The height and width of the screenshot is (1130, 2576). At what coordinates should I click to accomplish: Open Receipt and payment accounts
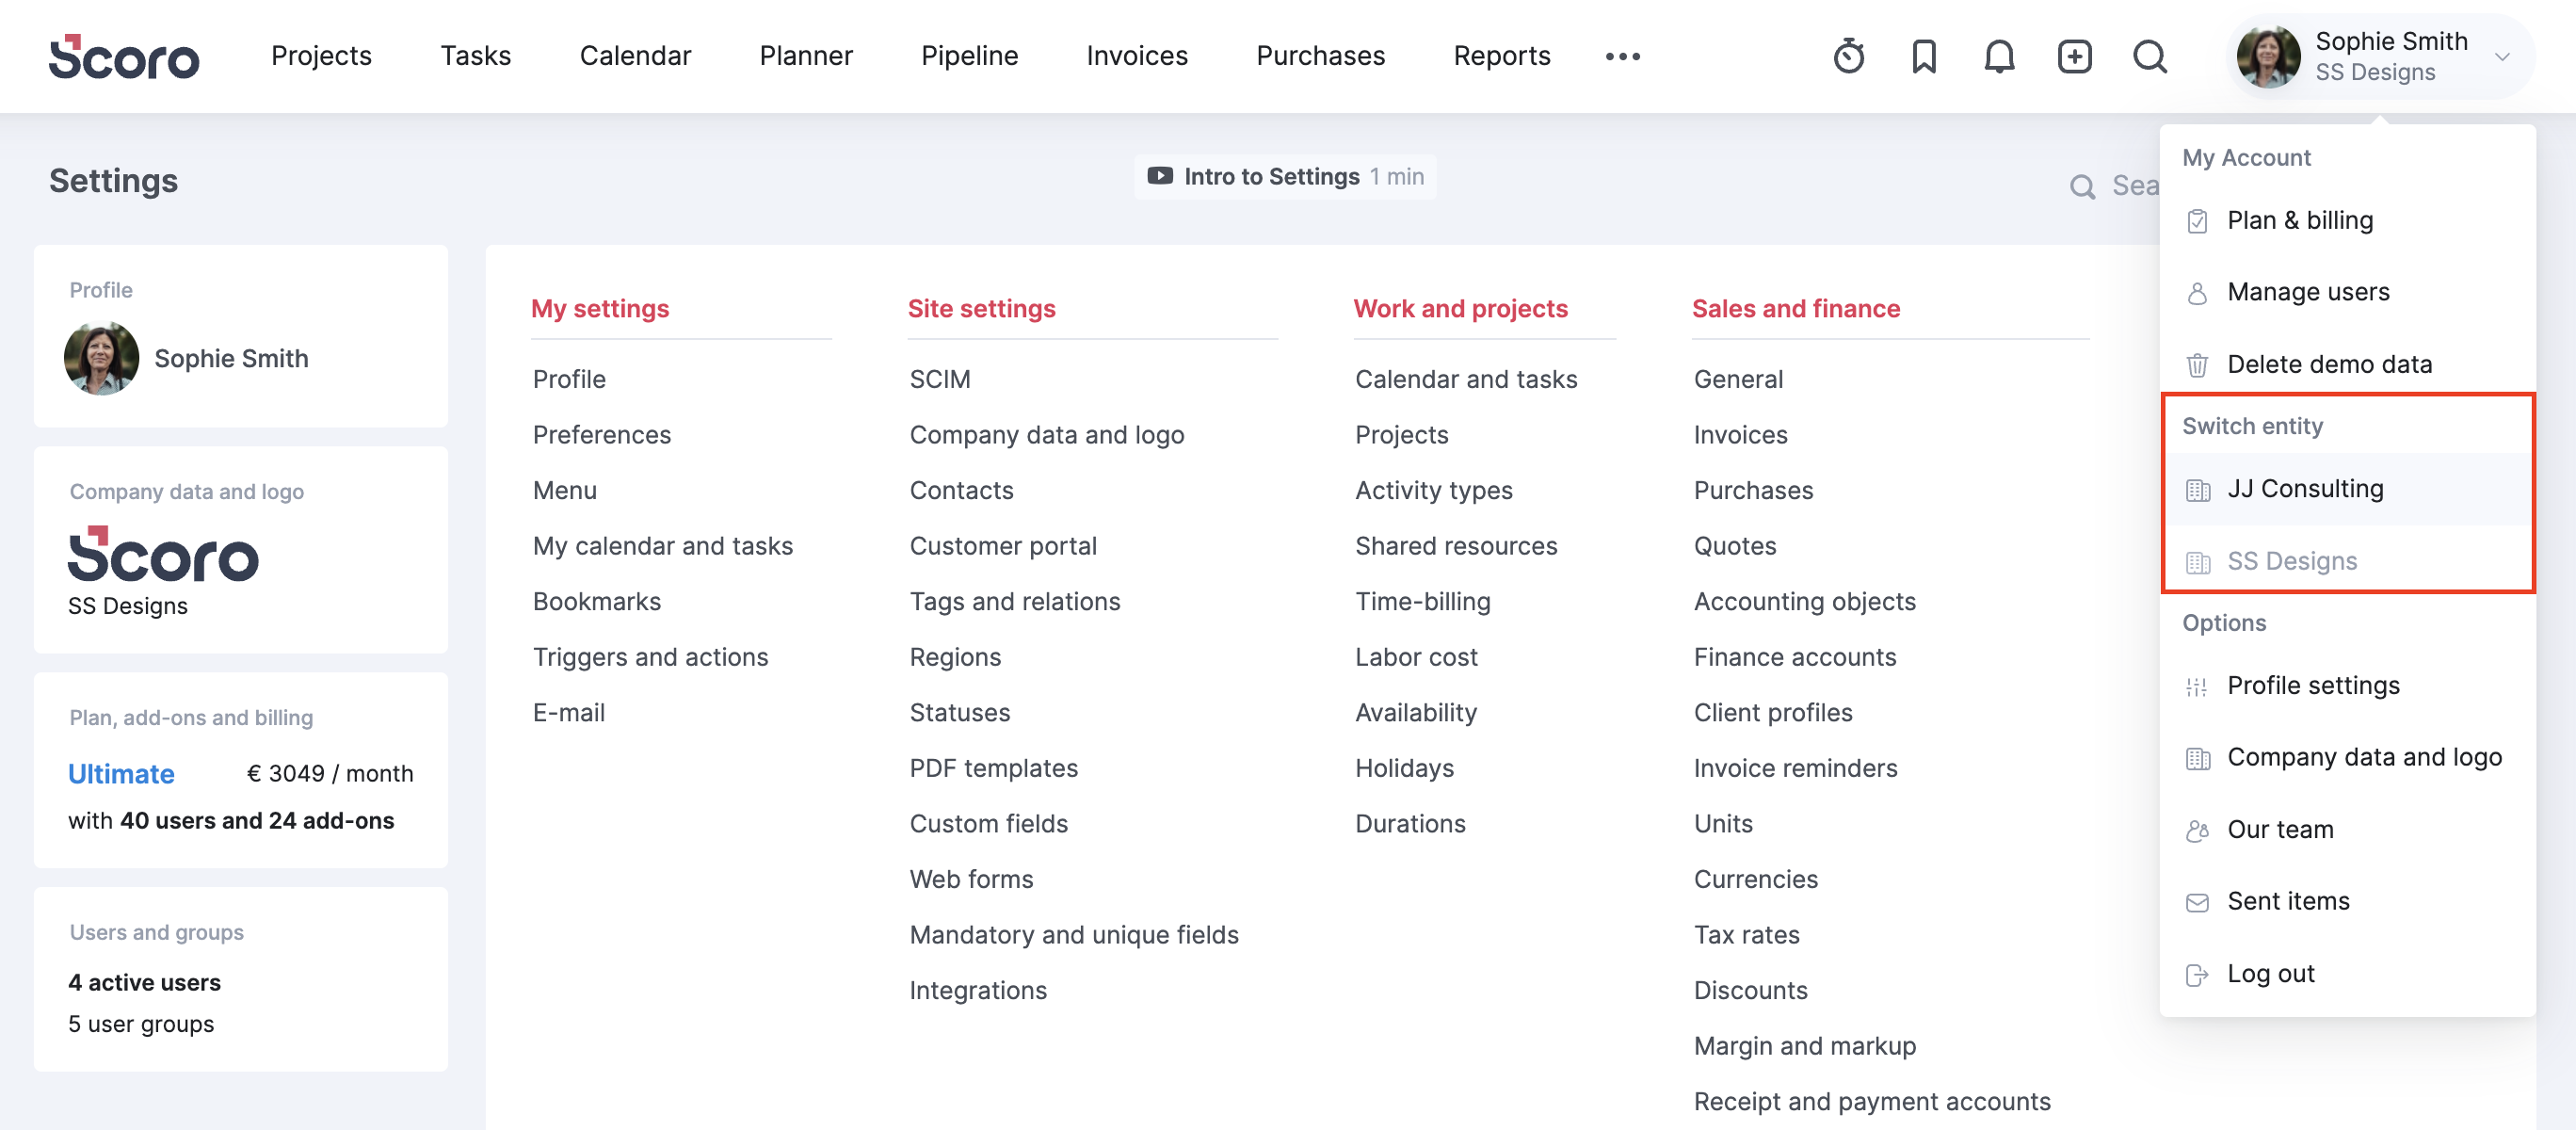coord(1871,1102)
